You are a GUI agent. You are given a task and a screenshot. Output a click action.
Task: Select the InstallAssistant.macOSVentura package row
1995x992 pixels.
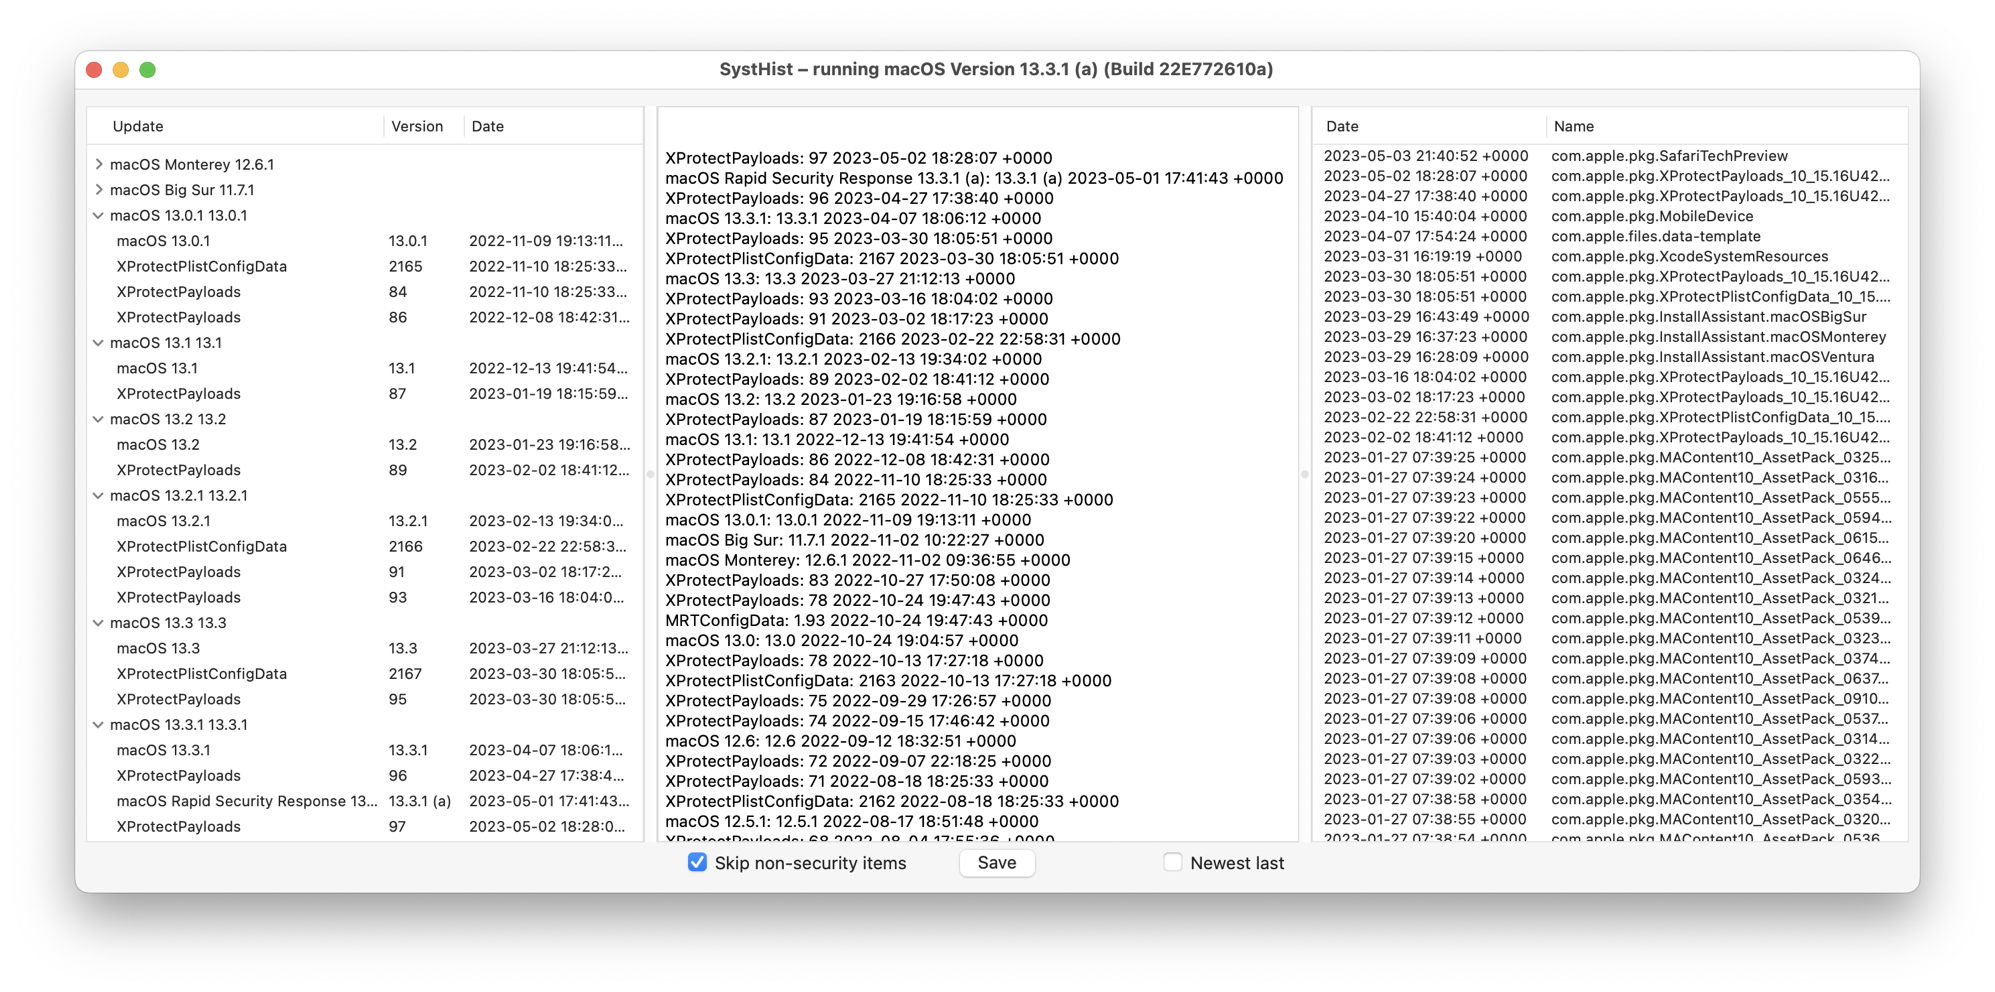click(x=1712, y=357)
